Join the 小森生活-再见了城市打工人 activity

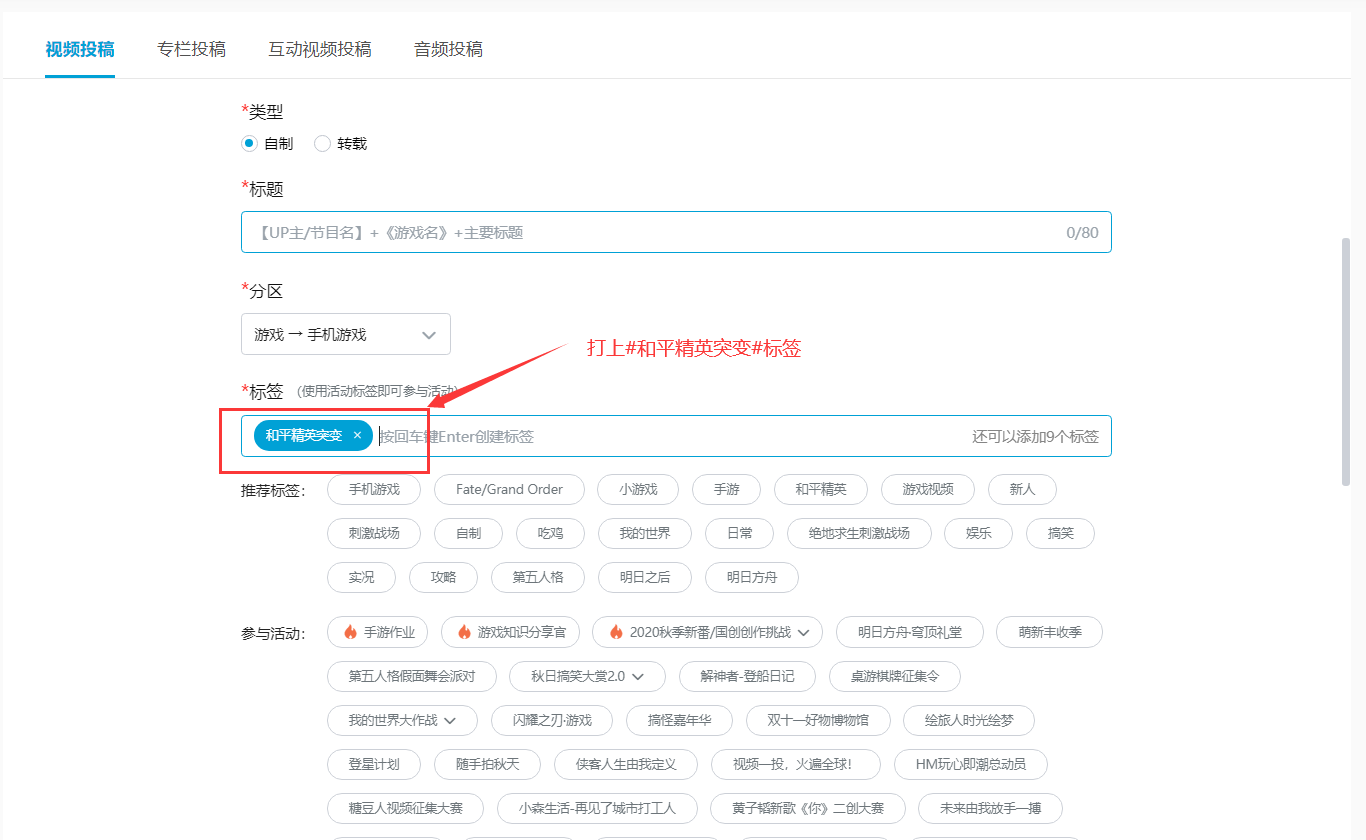(x=598, y=809)
